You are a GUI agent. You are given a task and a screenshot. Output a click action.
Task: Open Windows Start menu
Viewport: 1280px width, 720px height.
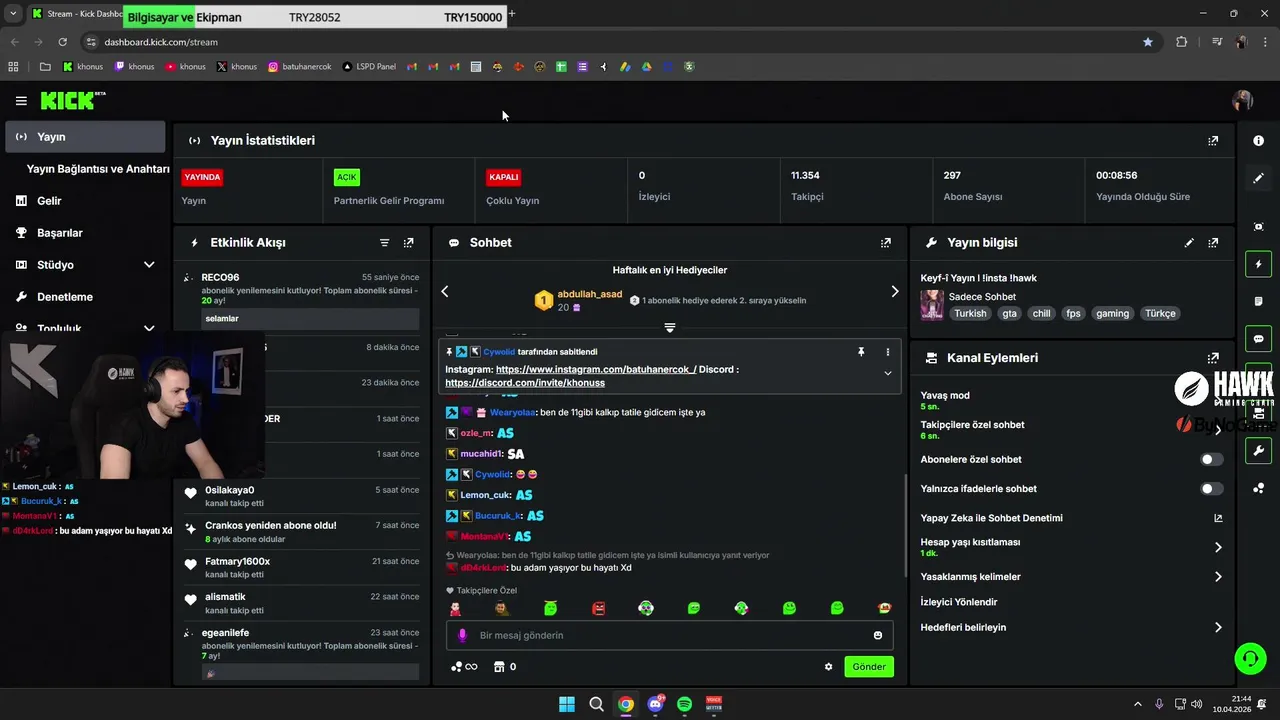567,704
